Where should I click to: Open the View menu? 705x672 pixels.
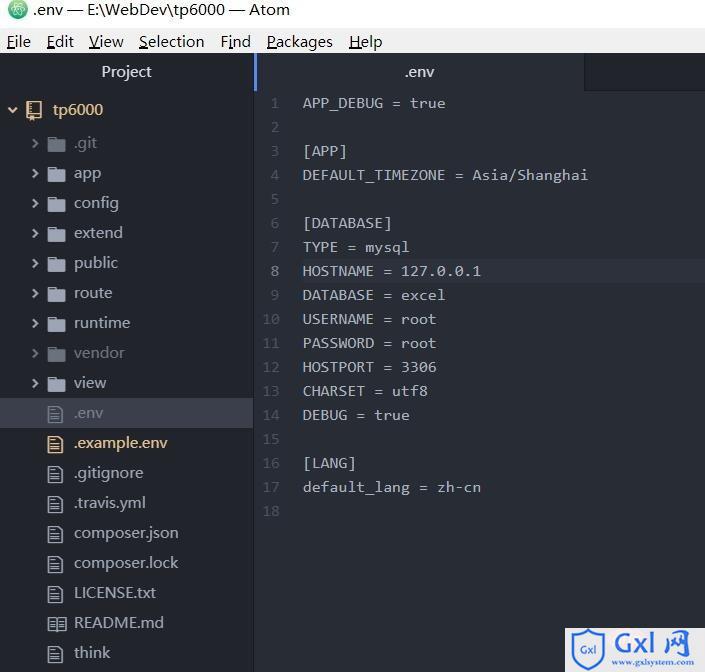(106, 41)
